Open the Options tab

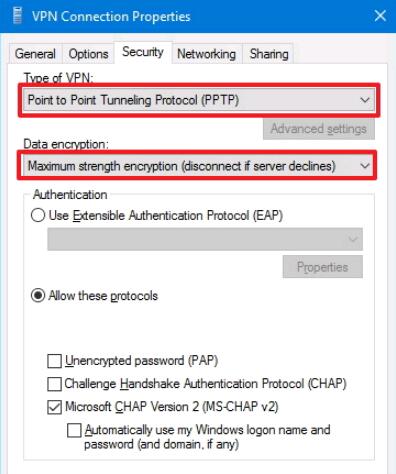click(88, 54)
